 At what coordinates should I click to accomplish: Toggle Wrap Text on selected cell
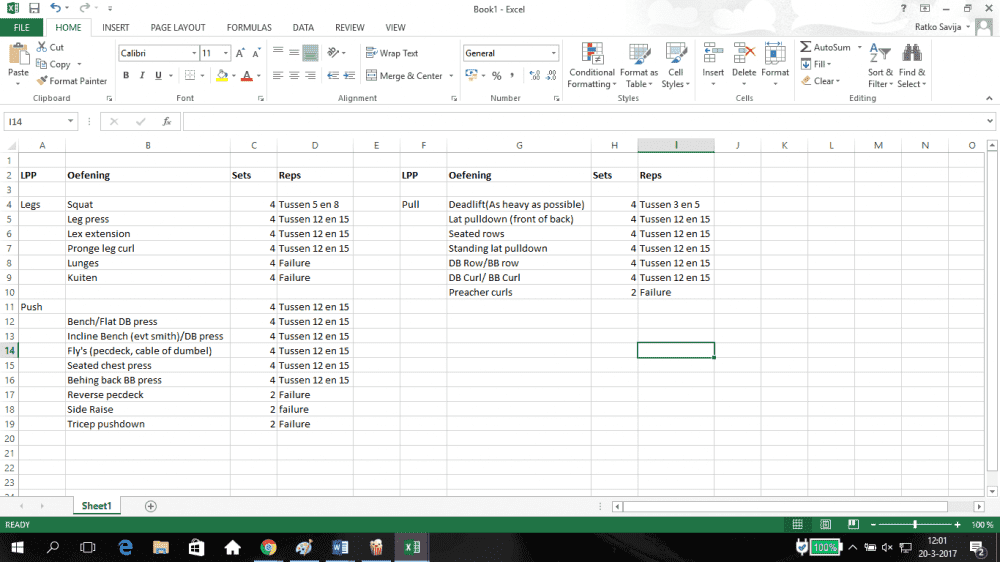(392, 53)
